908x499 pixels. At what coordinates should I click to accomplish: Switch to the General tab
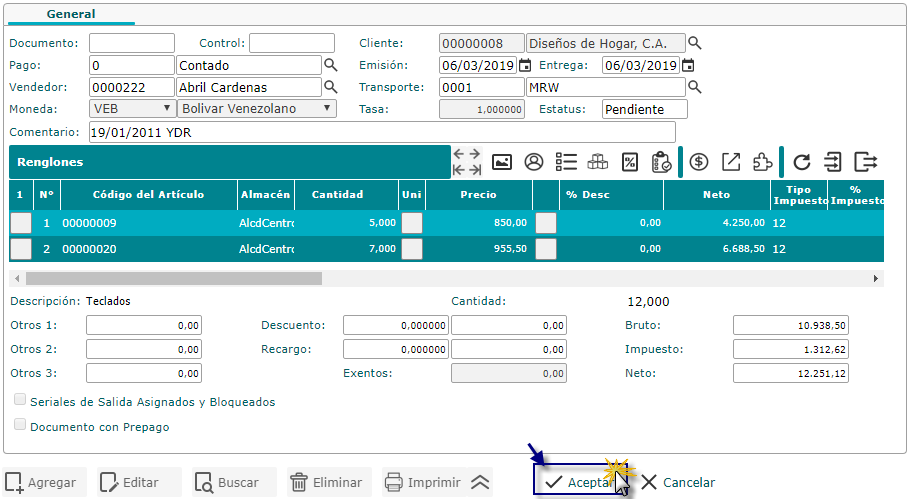tap(71, 15)
